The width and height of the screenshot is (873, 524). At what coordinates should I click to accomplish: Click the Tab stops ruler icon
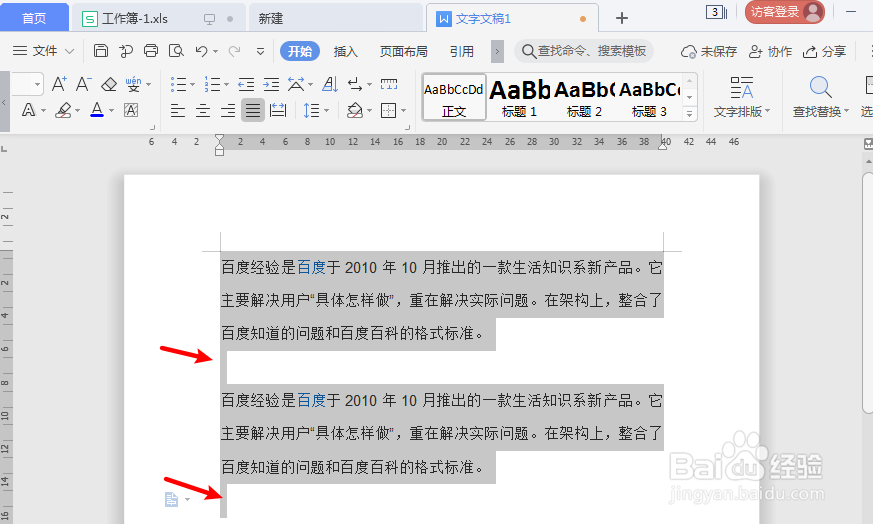pos(389,85)
